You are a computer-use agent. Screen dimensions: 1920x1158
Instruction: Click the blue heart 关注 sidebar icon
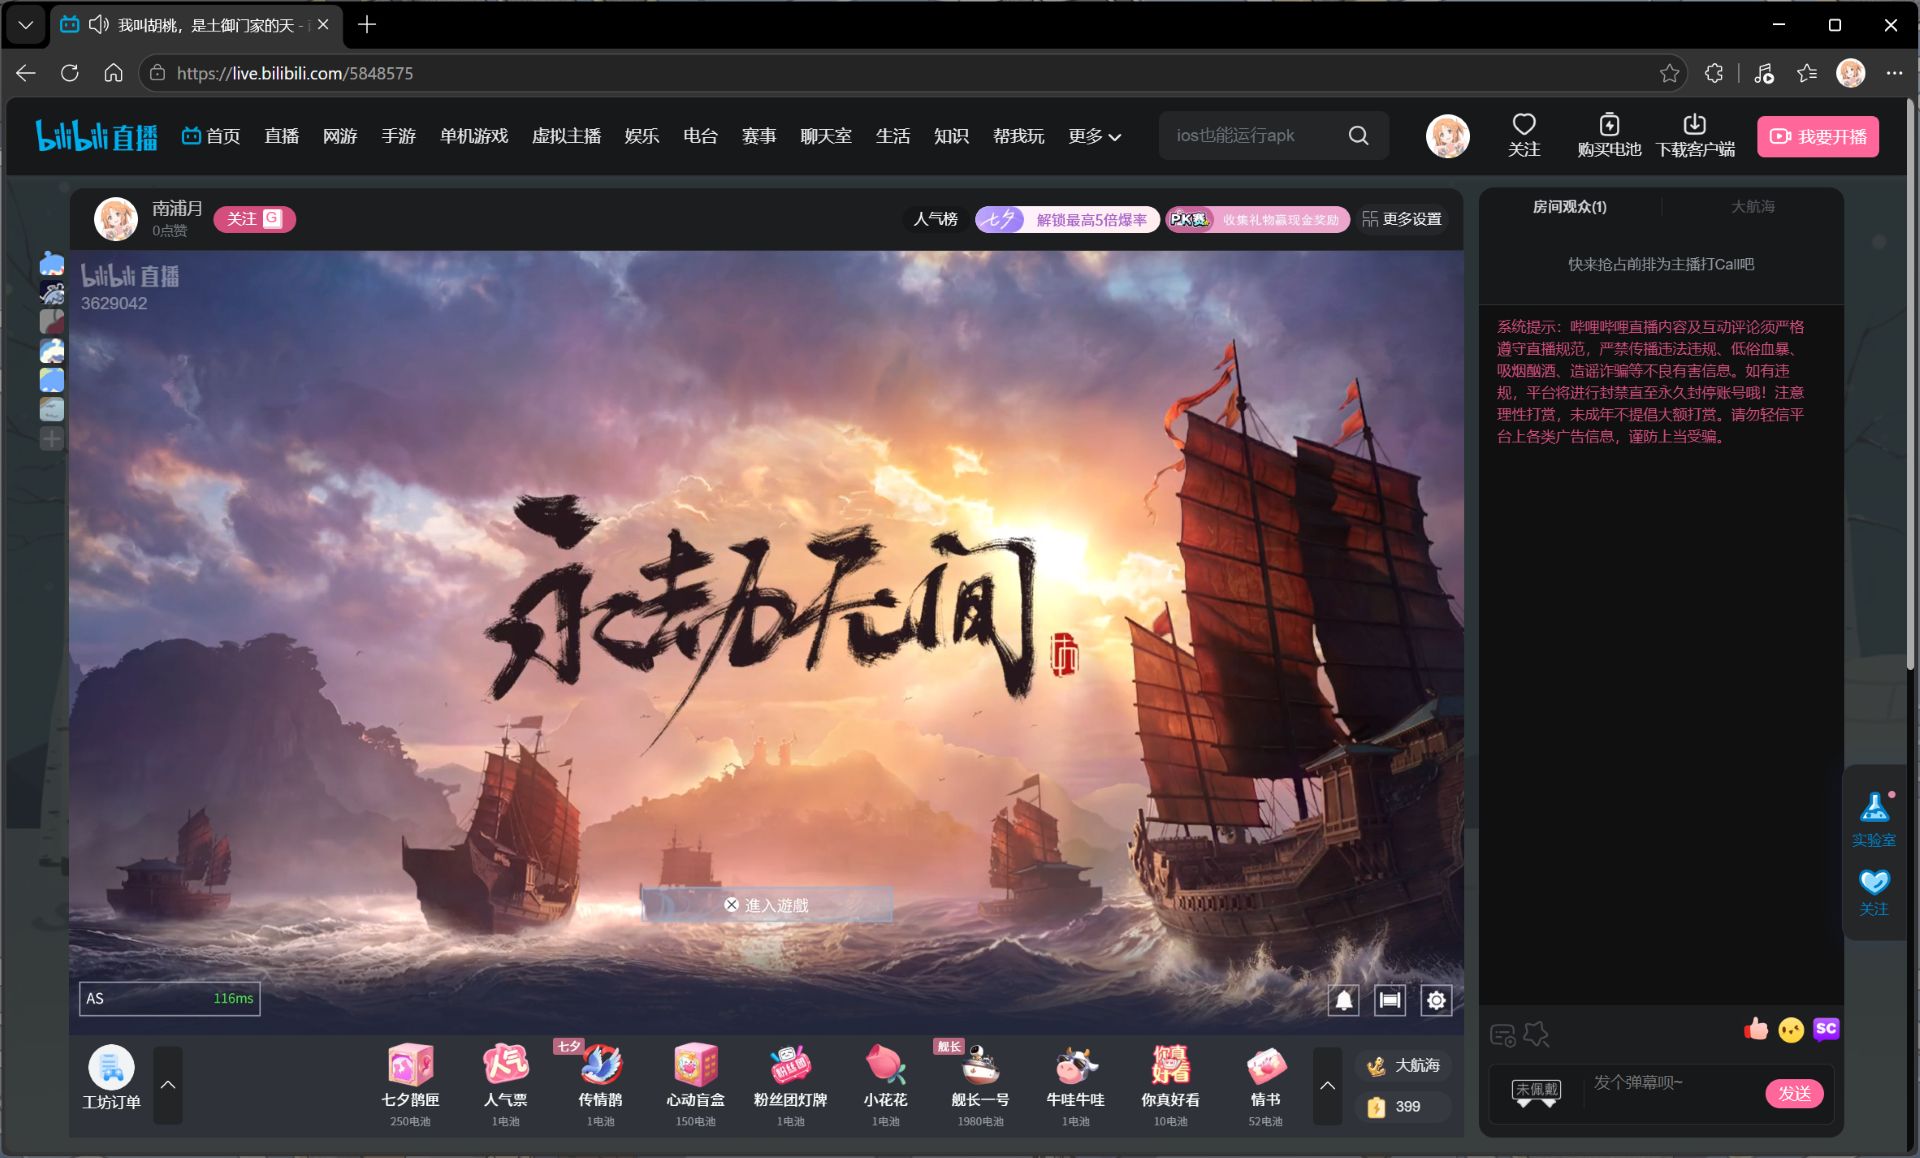1874,892
